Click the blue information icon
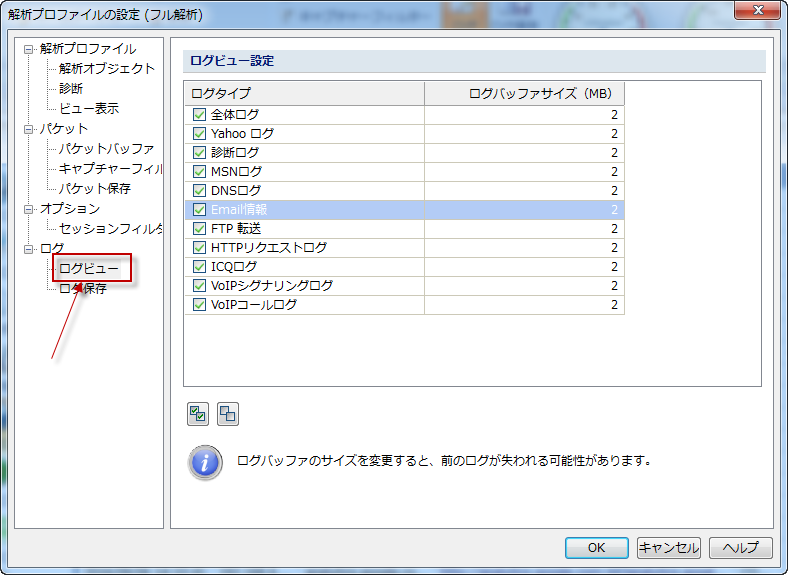Screen dimensions: 788x575 click(x=205, y=463)
